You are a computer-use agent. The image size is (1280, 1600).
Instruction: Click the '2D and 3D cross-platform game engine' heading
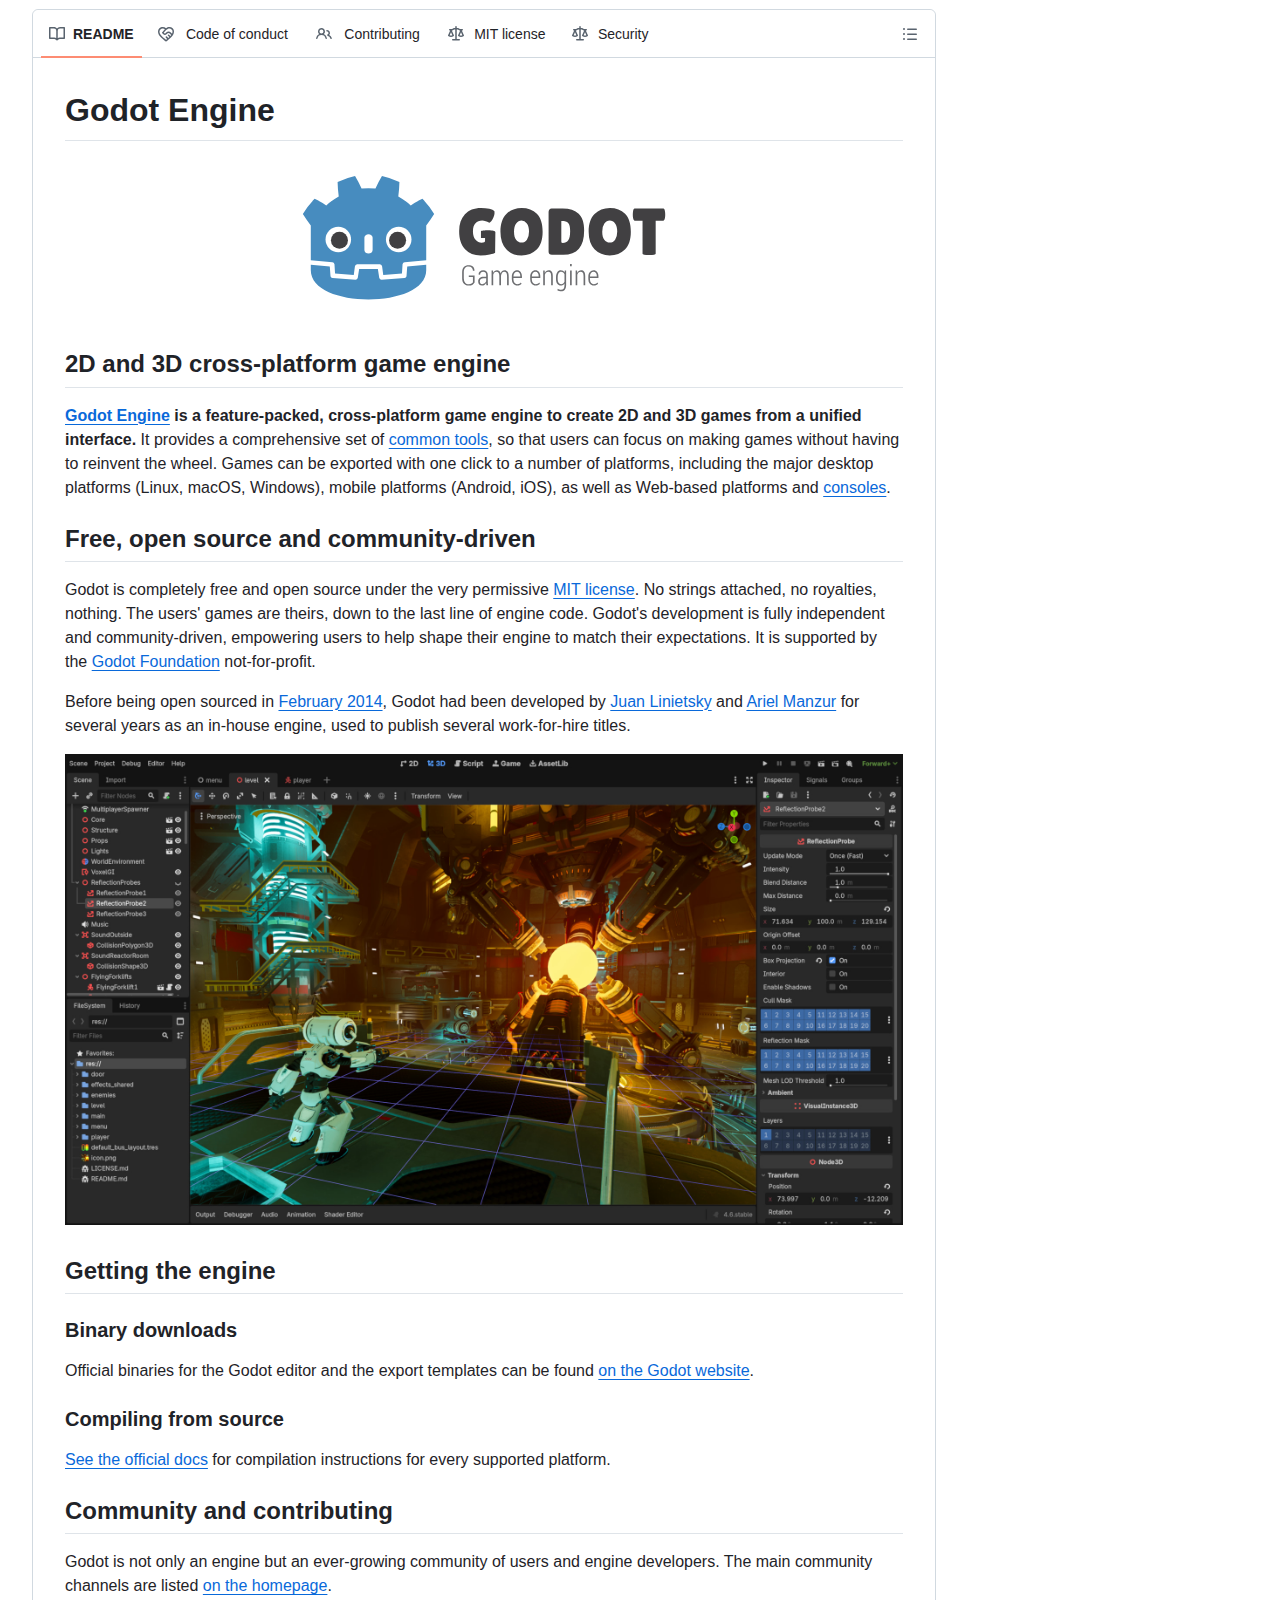point(287,364)
